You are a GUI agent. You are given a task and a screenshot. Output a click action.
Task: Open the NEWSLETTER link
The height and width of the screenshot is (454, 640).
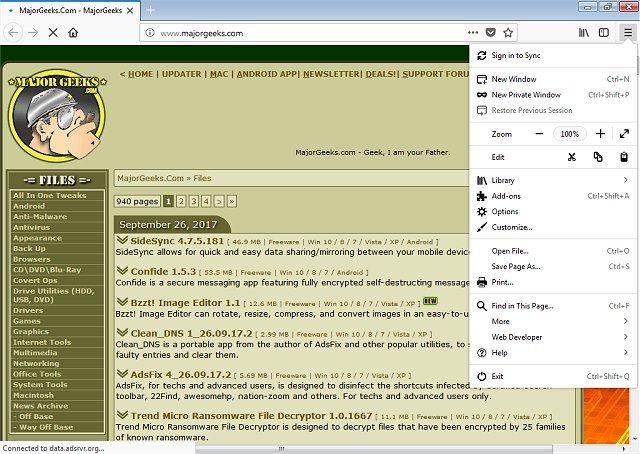click(x=331, y=74)
